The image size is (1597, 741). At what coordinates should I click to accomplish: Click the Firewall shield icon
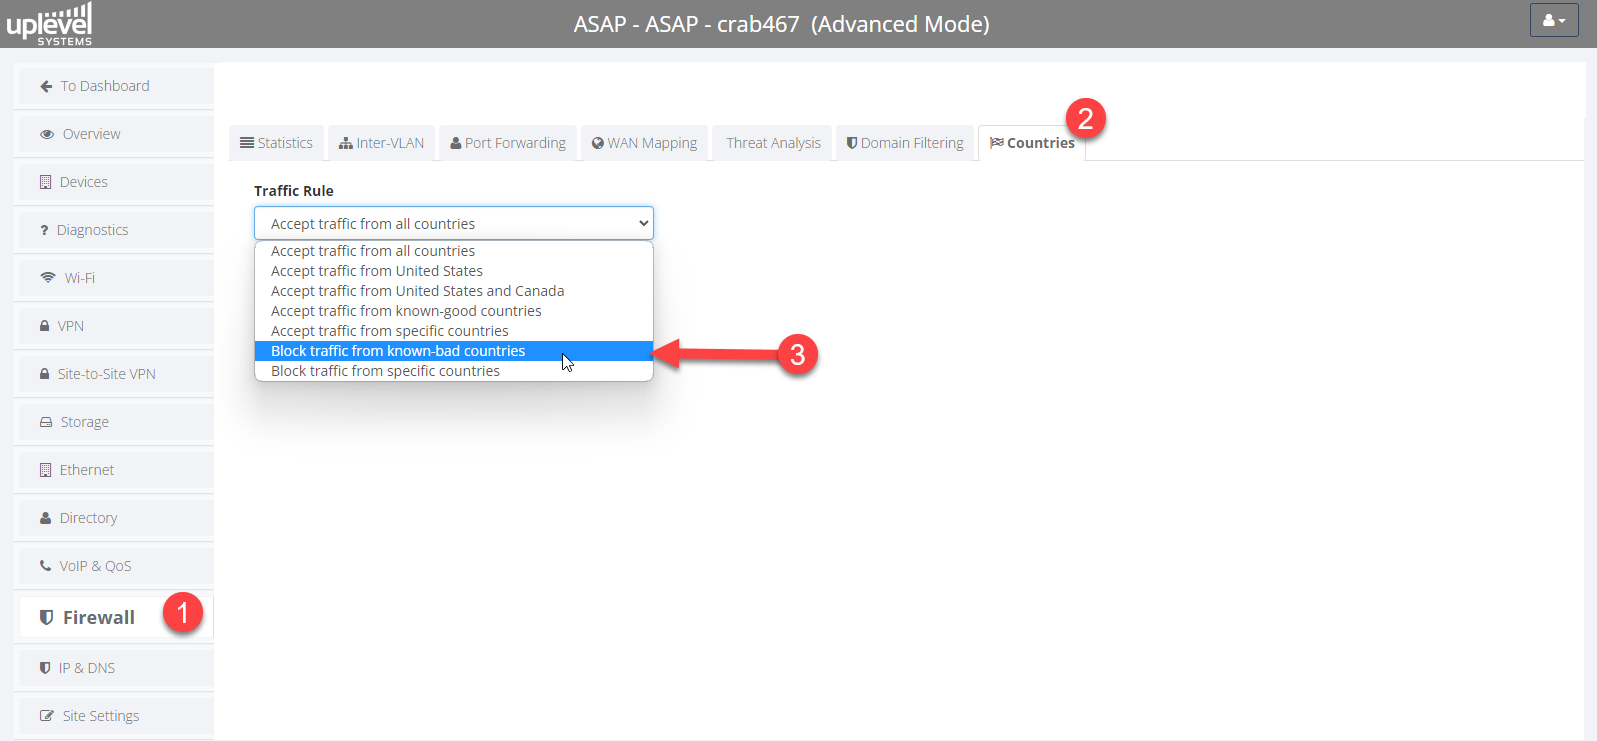click(x=46, y=617)
